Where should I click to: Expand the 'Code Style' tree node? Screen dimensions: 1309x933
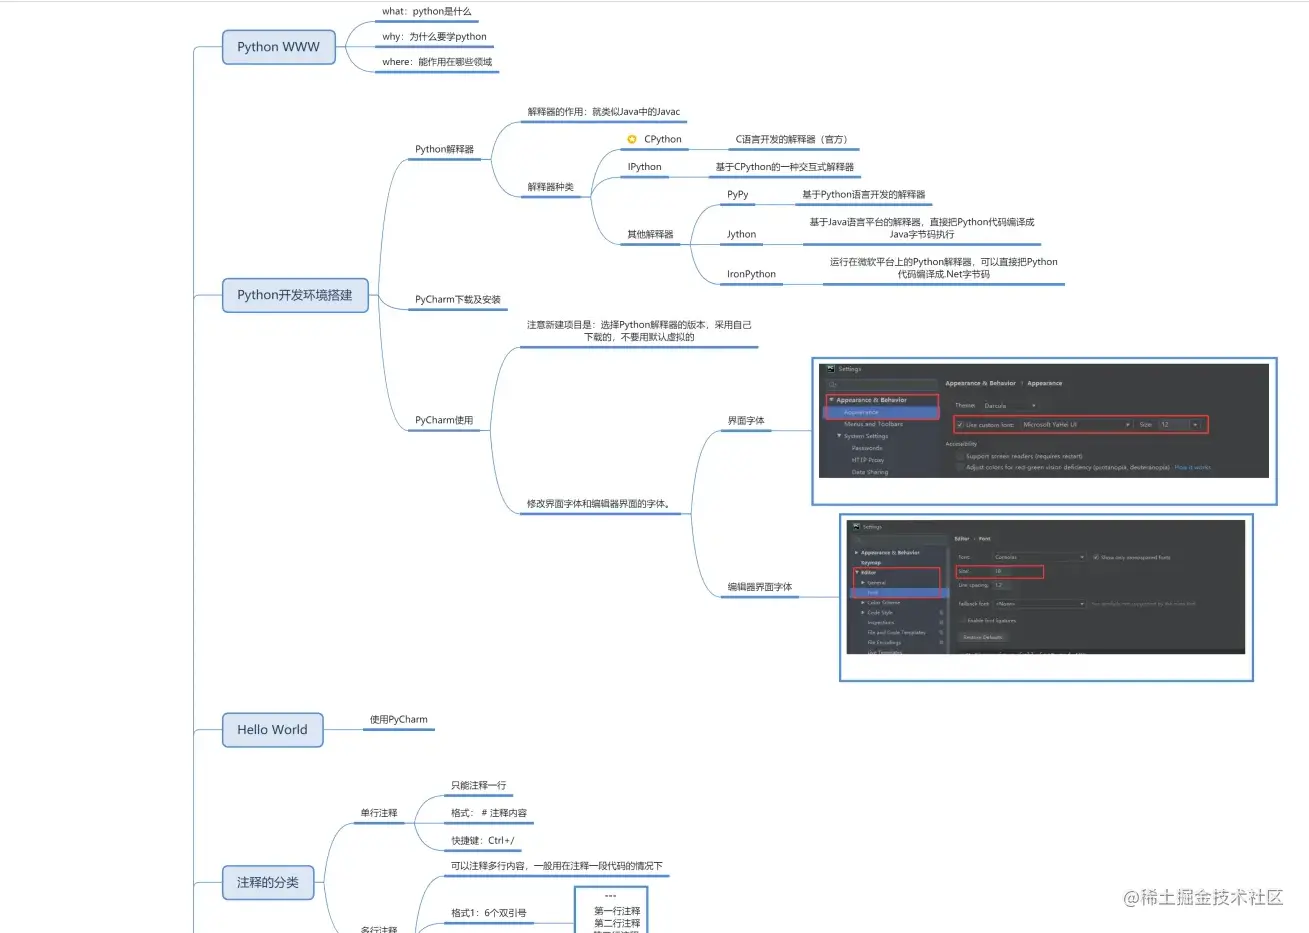pyautogui.click(x=862, y=613)
